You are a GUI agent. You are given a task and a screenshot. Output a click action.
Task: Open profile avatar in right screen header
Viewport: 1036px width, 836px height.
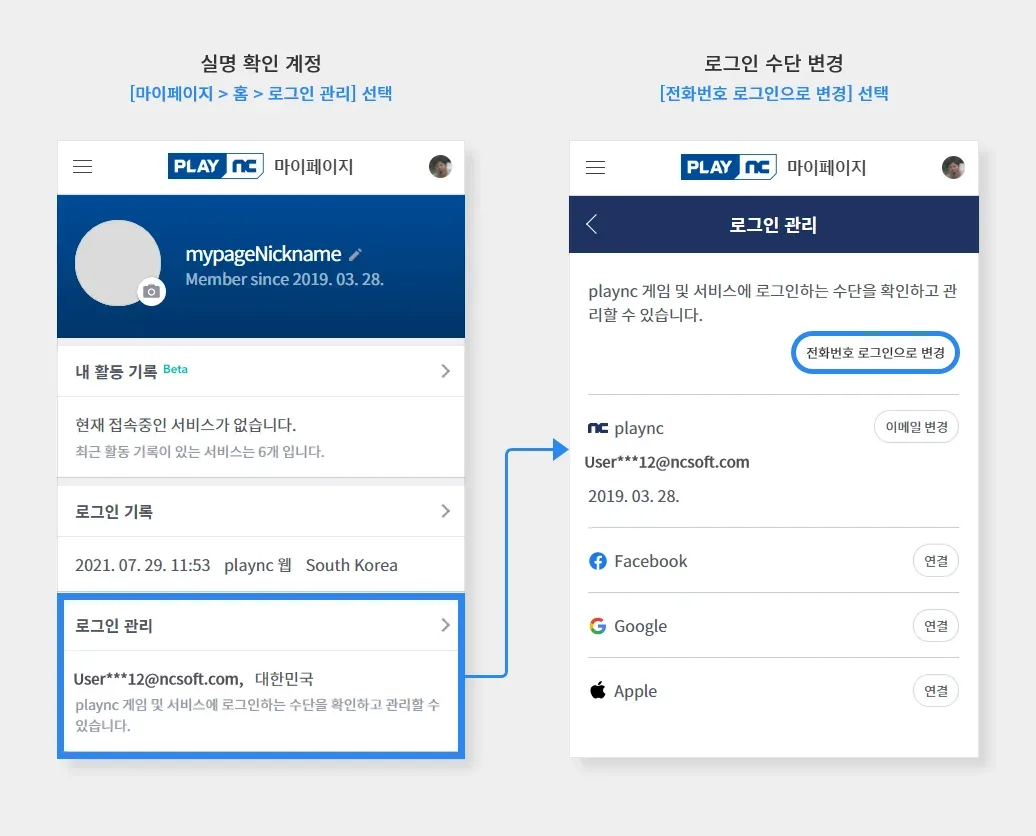click(953, 167)
